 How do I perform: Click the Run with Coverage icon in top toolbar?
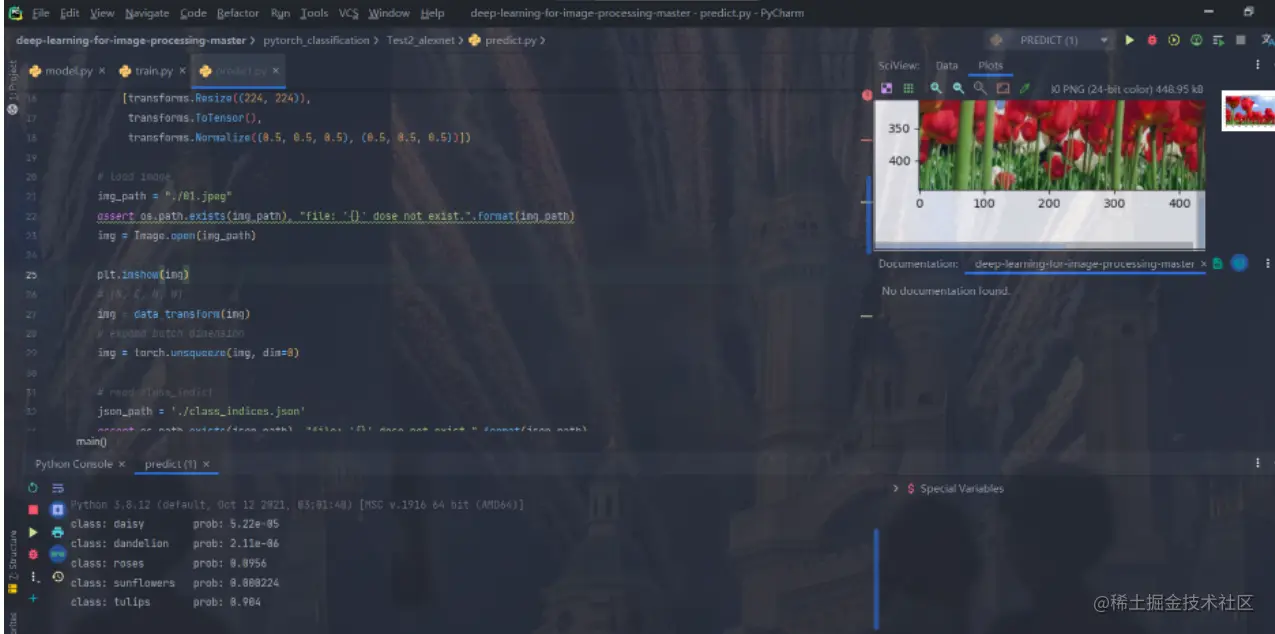click(1174, 40)
